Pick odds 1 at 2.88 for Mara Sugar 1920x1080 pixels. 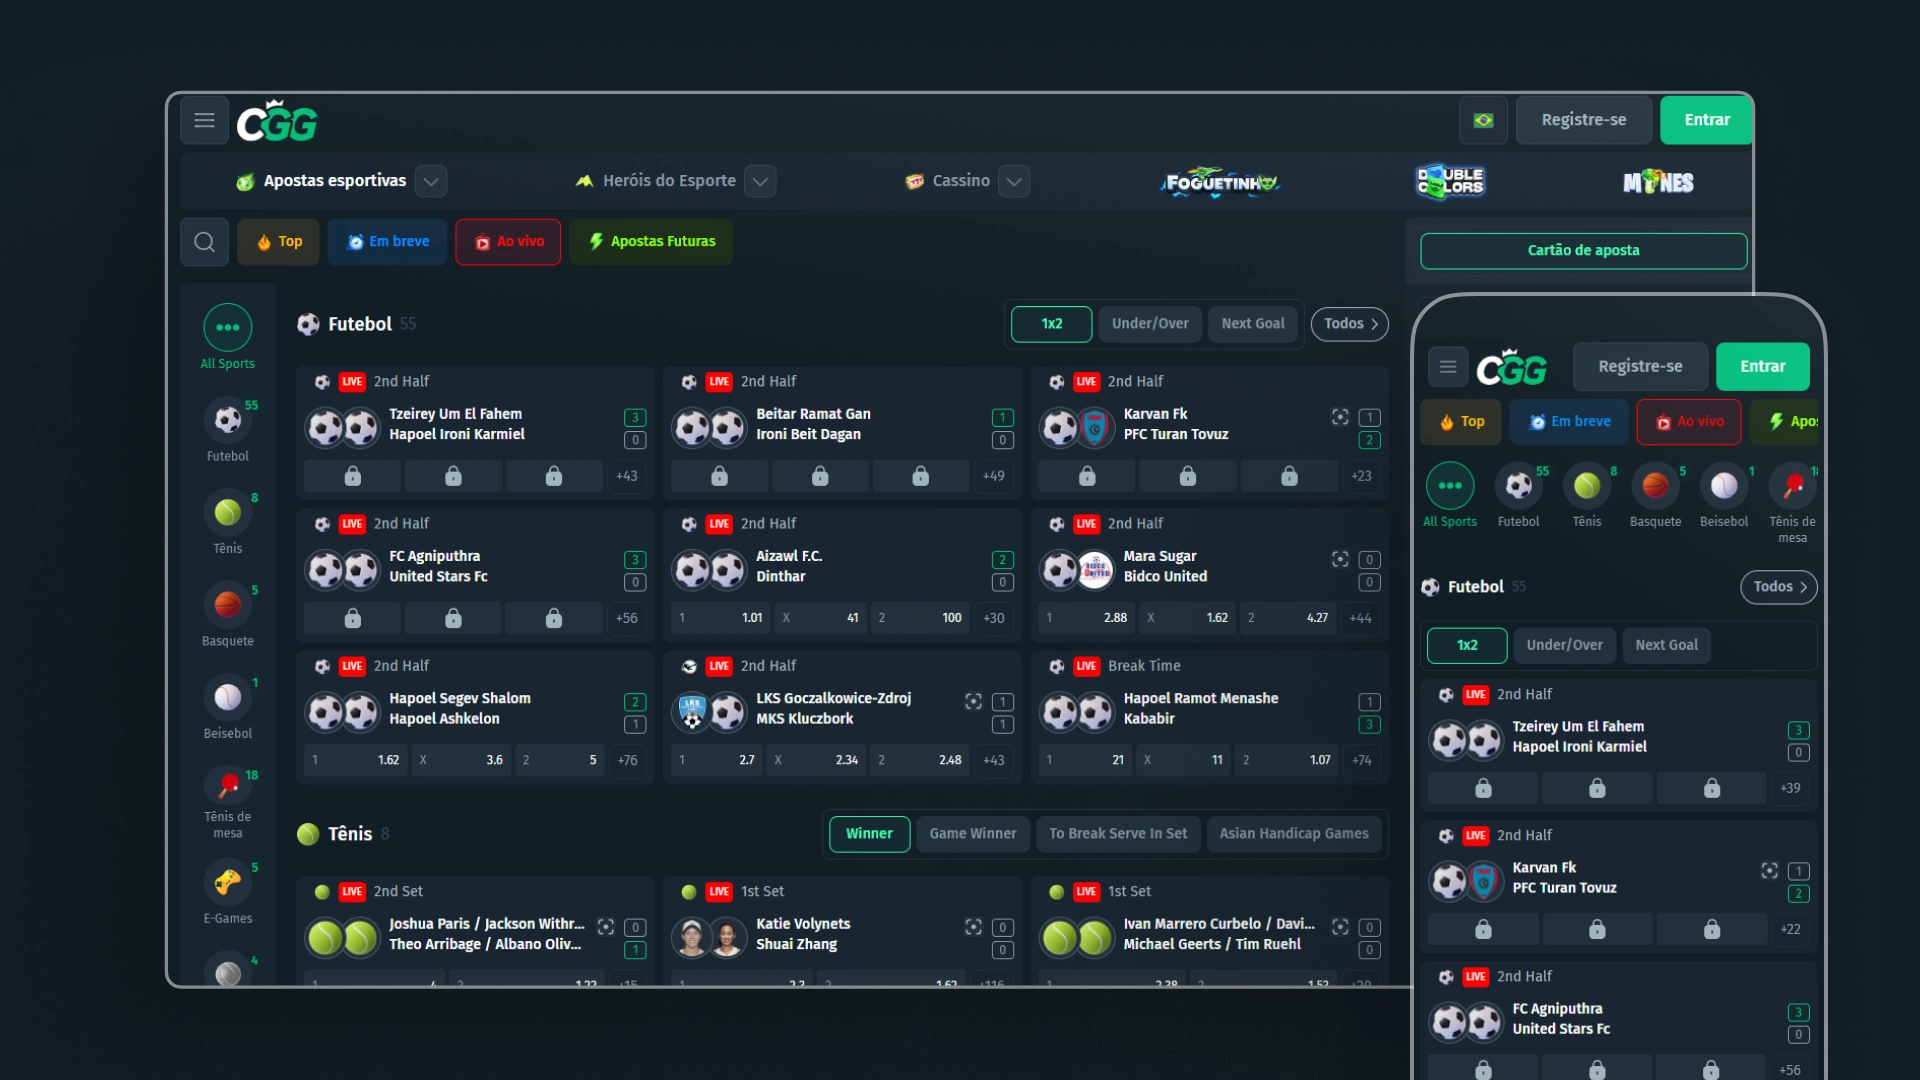1086,618
